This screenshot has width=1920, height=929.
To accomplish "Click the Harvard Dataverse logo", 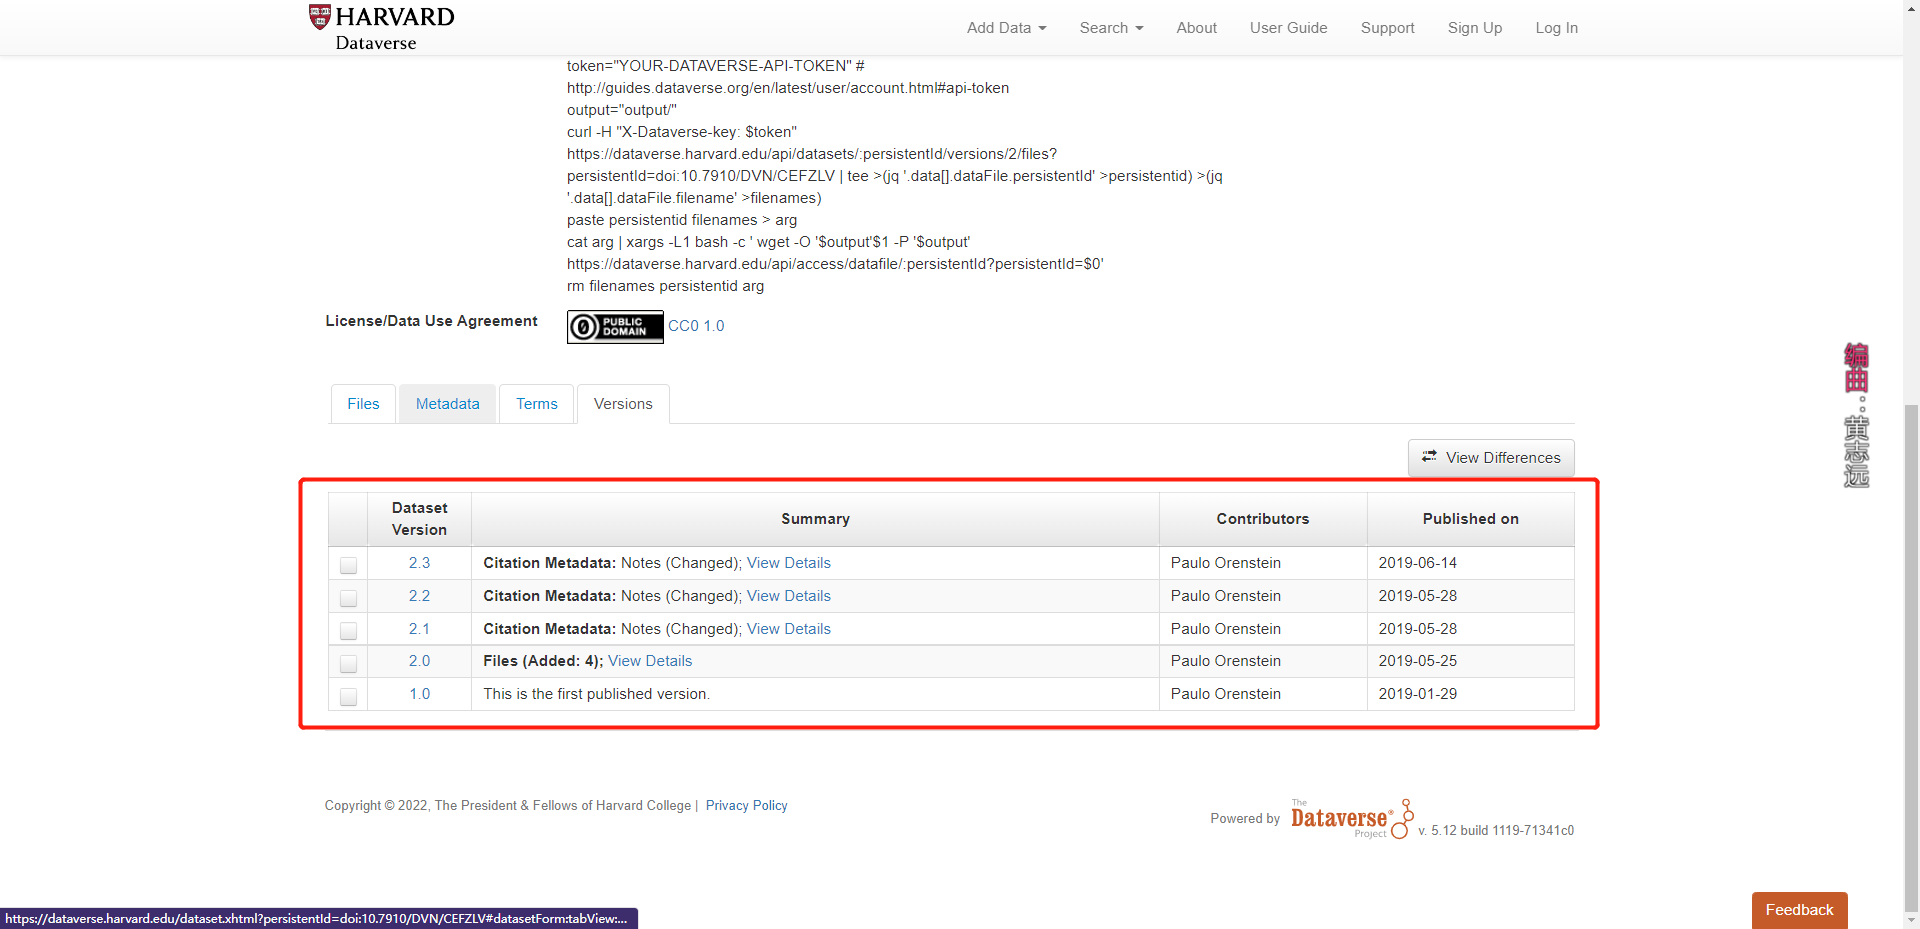I will click(381, 27).
